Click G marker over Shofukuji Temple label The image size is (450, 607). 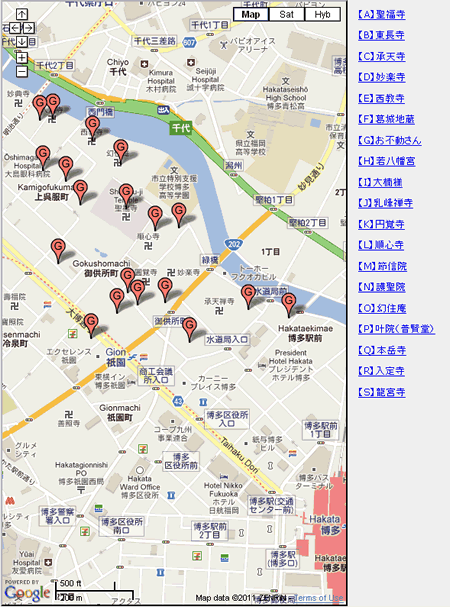[126, 194]
